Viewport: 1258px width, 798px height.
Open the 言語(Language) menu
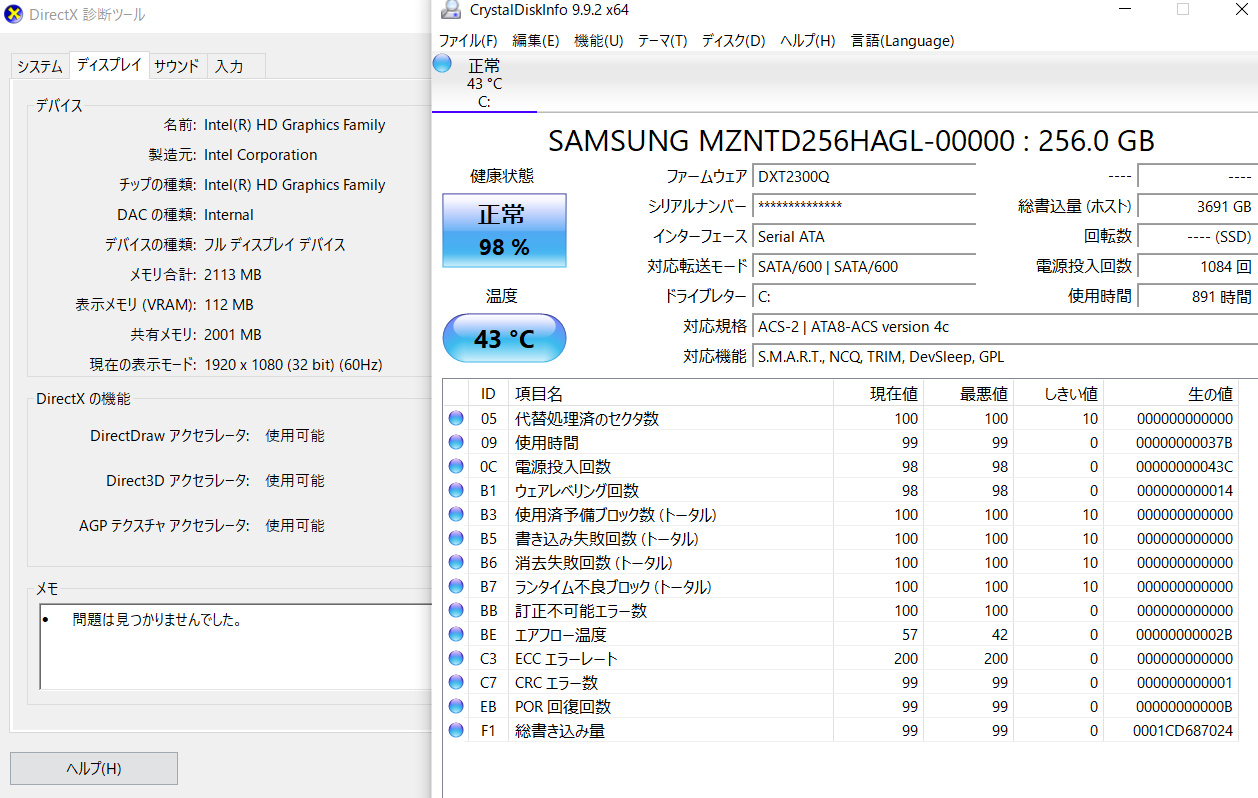pyautogui.click(x=902, y=41)
